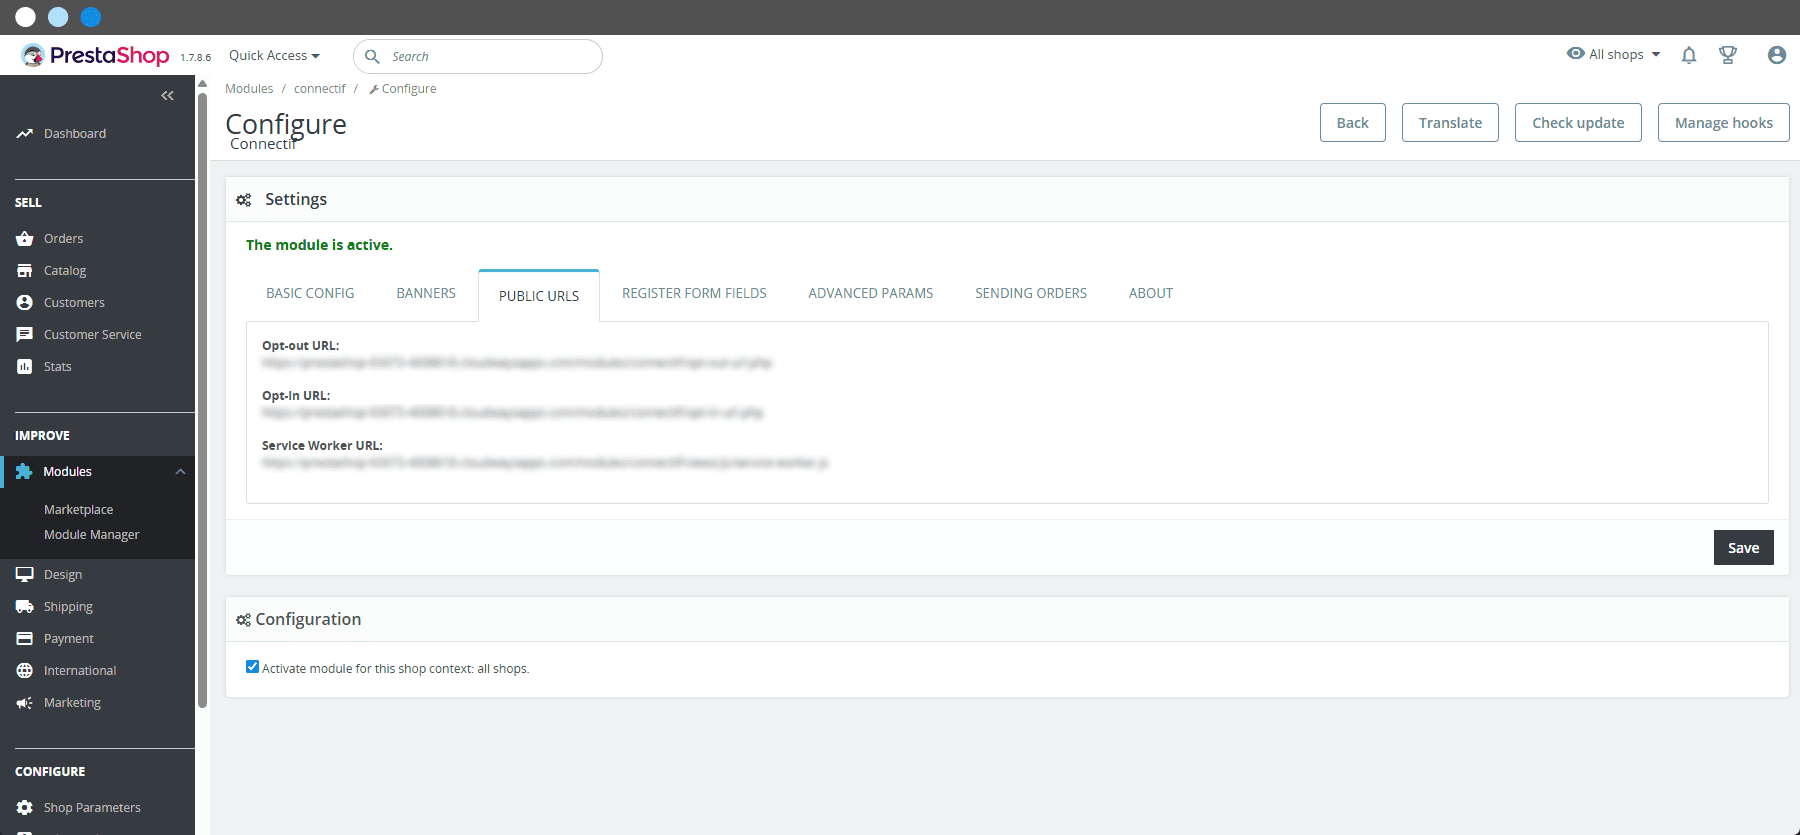Click the blurred Opt-out URL value
Viewport: 1800px width, 835px height.
pos(517,363)
